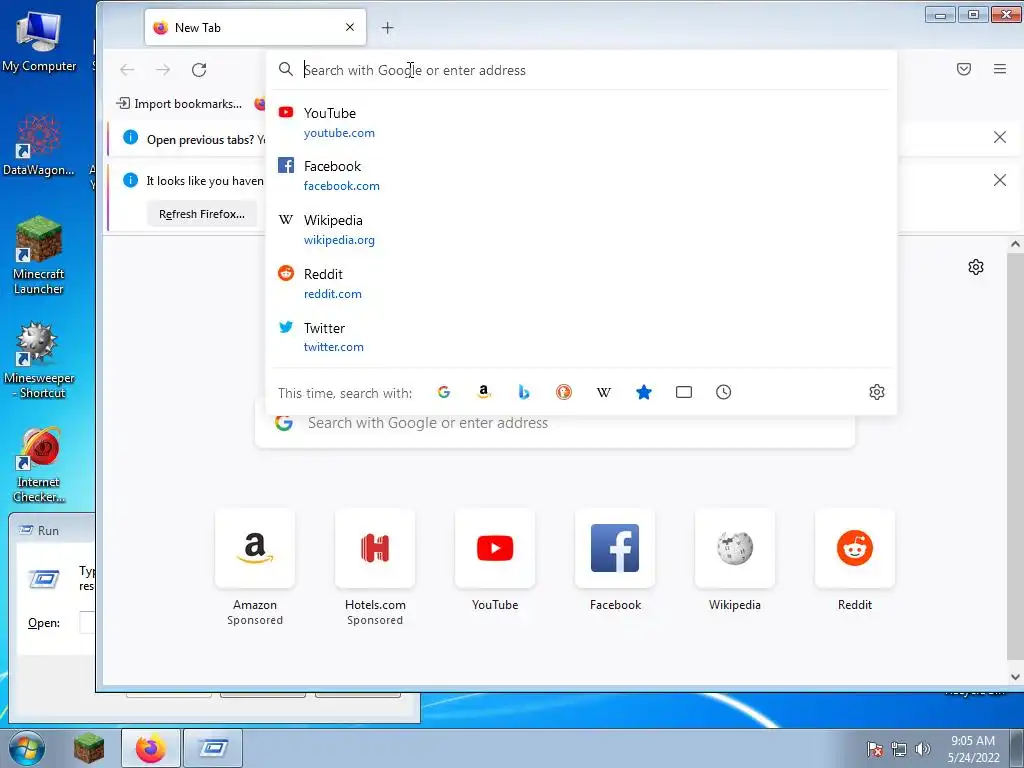Select Internet Checker desktop shortcut

pyautogui.click(x=39, y=465)
